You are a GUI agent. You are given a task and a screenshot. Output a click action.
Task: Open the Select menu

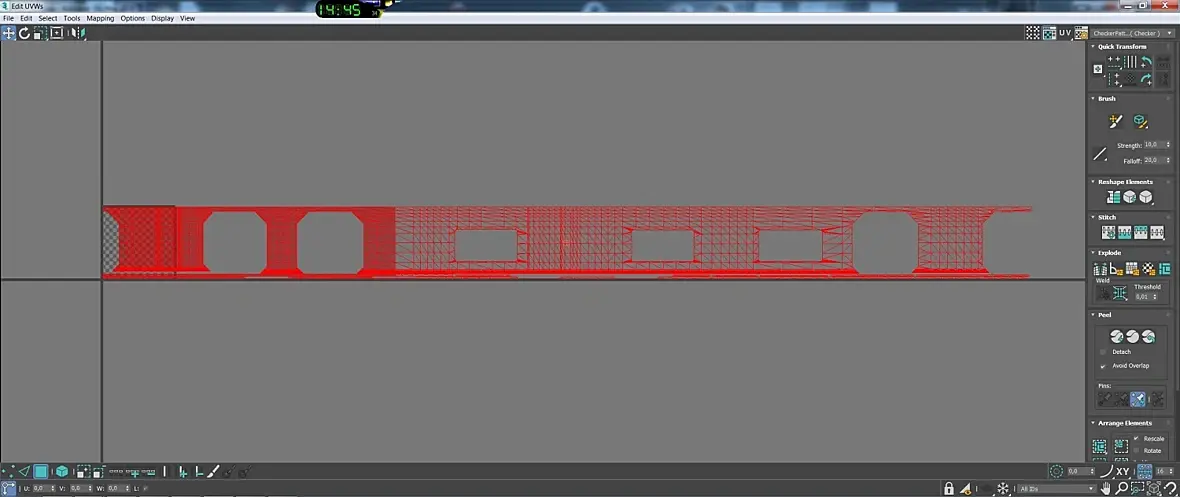[48, 18]
